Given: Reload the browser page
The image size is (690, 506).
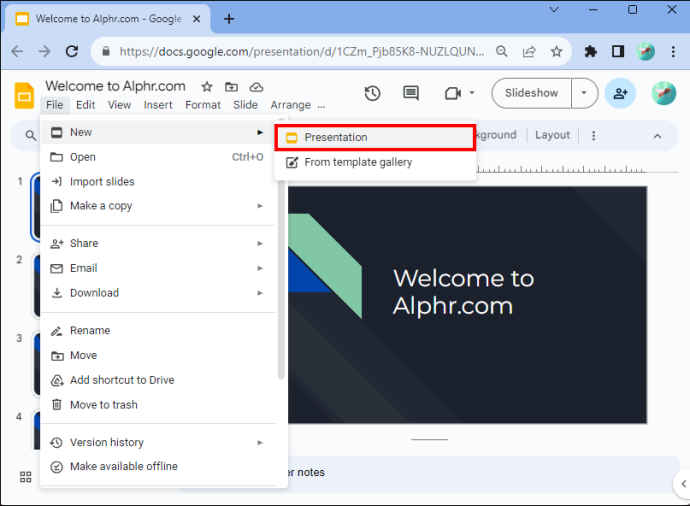Looking at the screenshot, I should (x=72, y=51).
